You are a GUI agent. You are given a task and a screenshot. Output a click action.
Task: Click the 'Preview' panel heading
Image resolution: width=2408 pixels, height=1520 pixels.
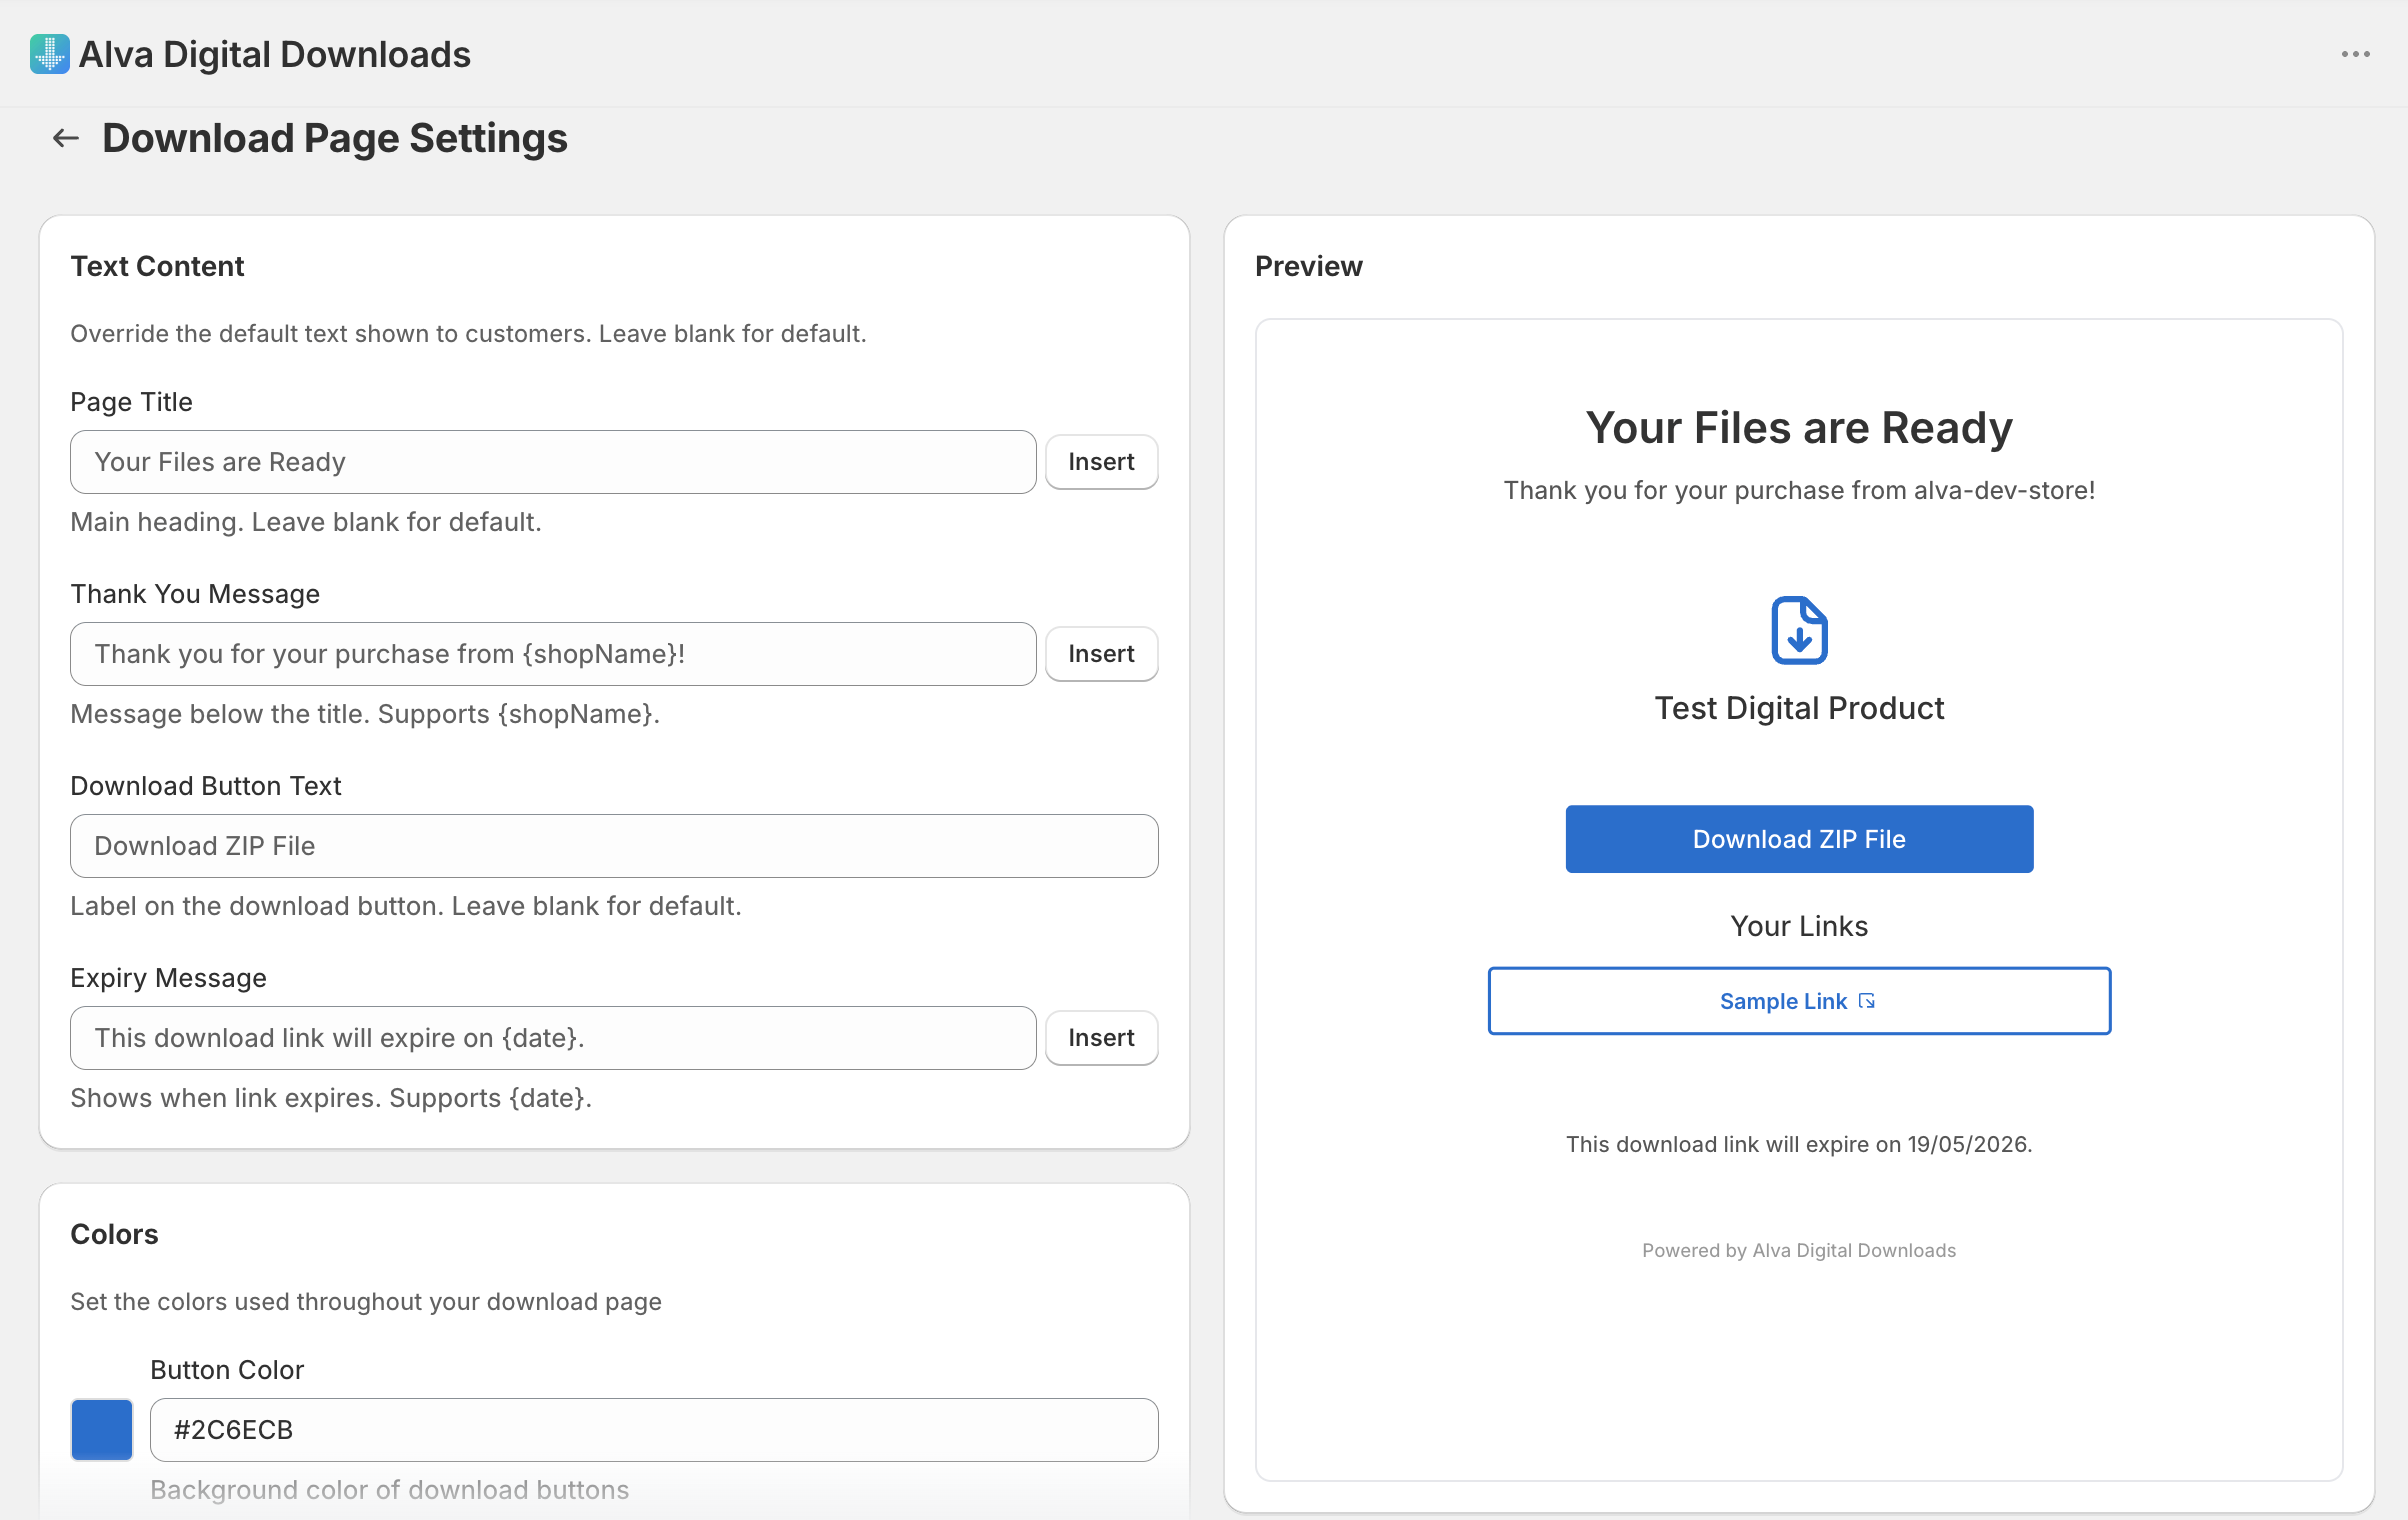(1308, 266)
